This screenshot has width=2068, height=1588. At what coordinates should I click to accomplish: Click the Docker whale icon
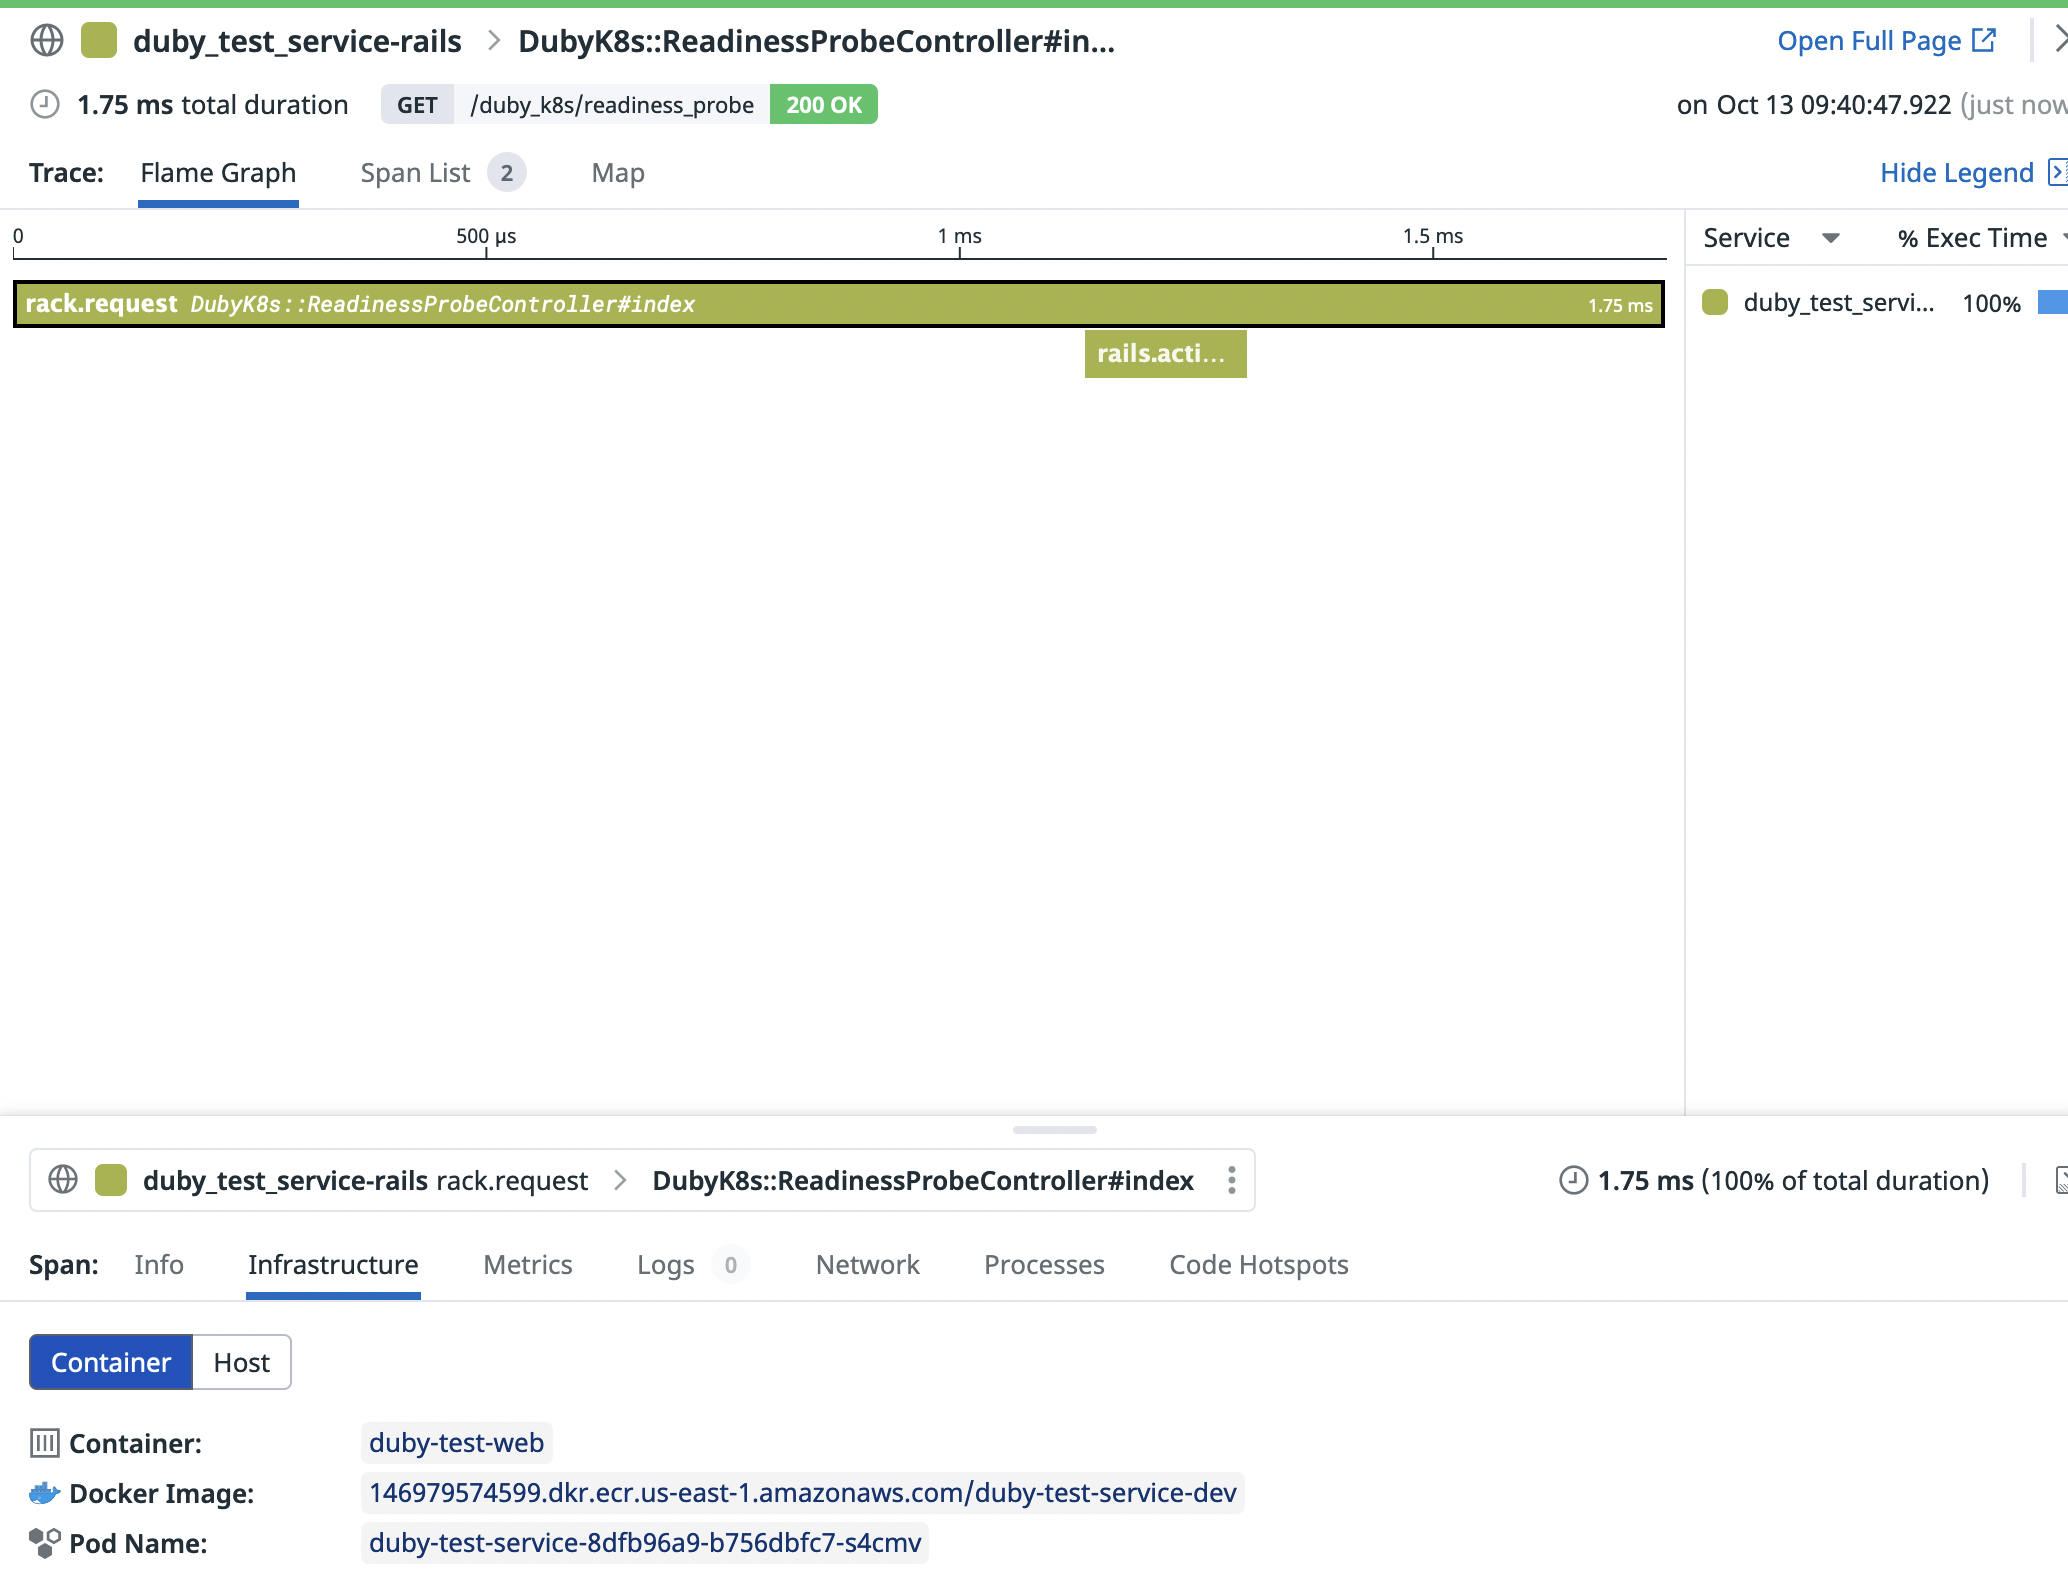coord(45,1493)
